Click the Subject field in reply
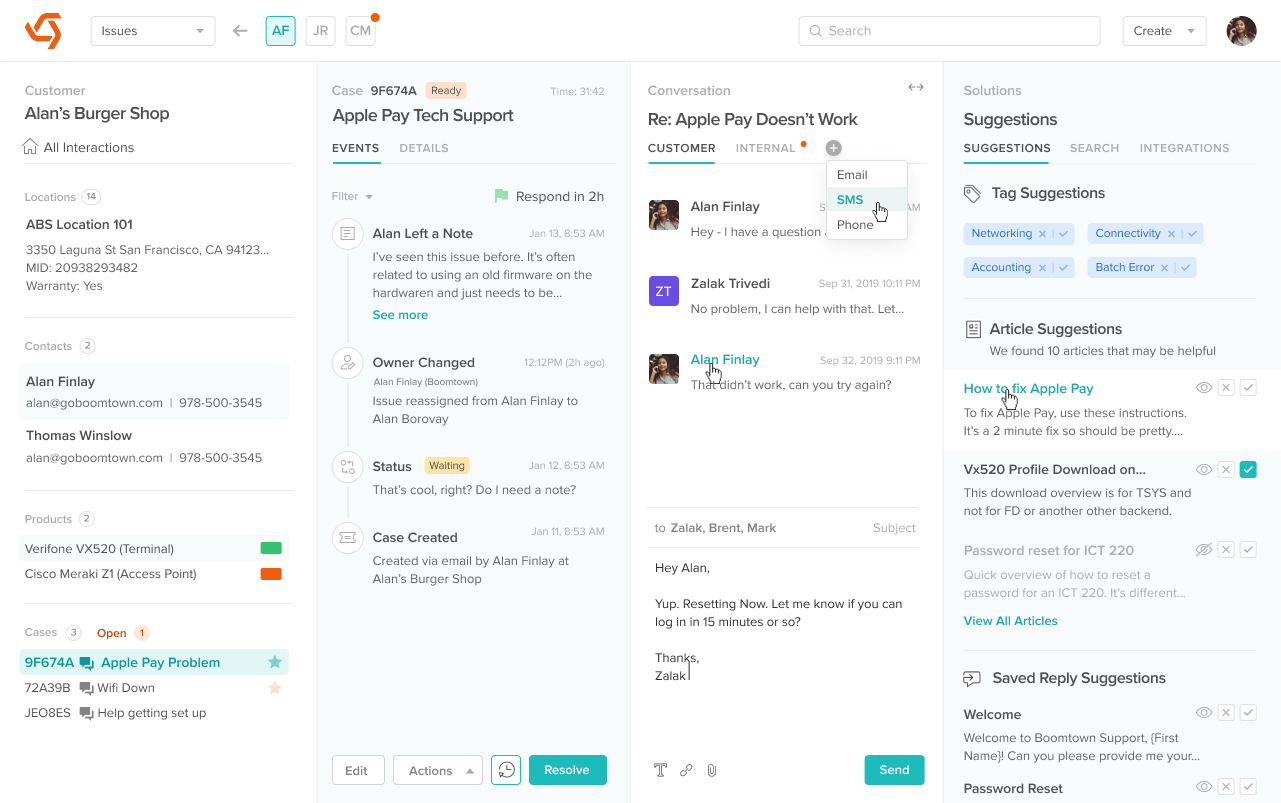This screenshot has width=1281, height=803. [894, 528]
